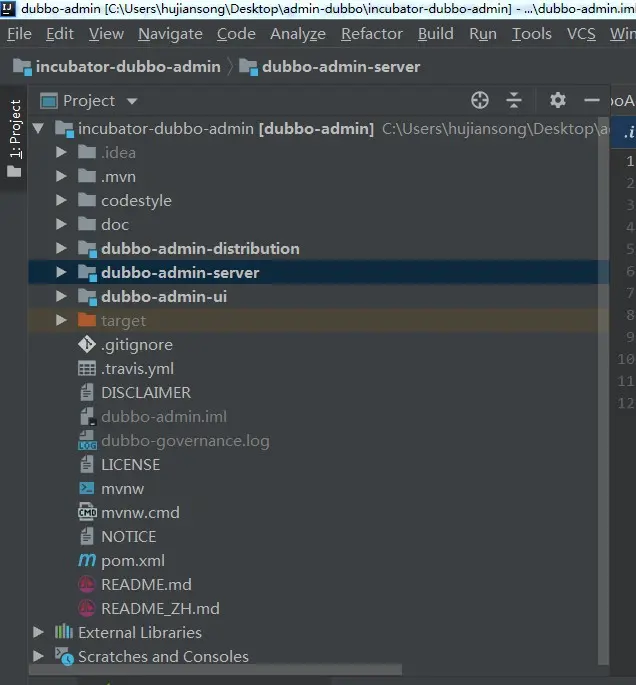Click the horizontal scrollbar of Project panel

point(215,670)
